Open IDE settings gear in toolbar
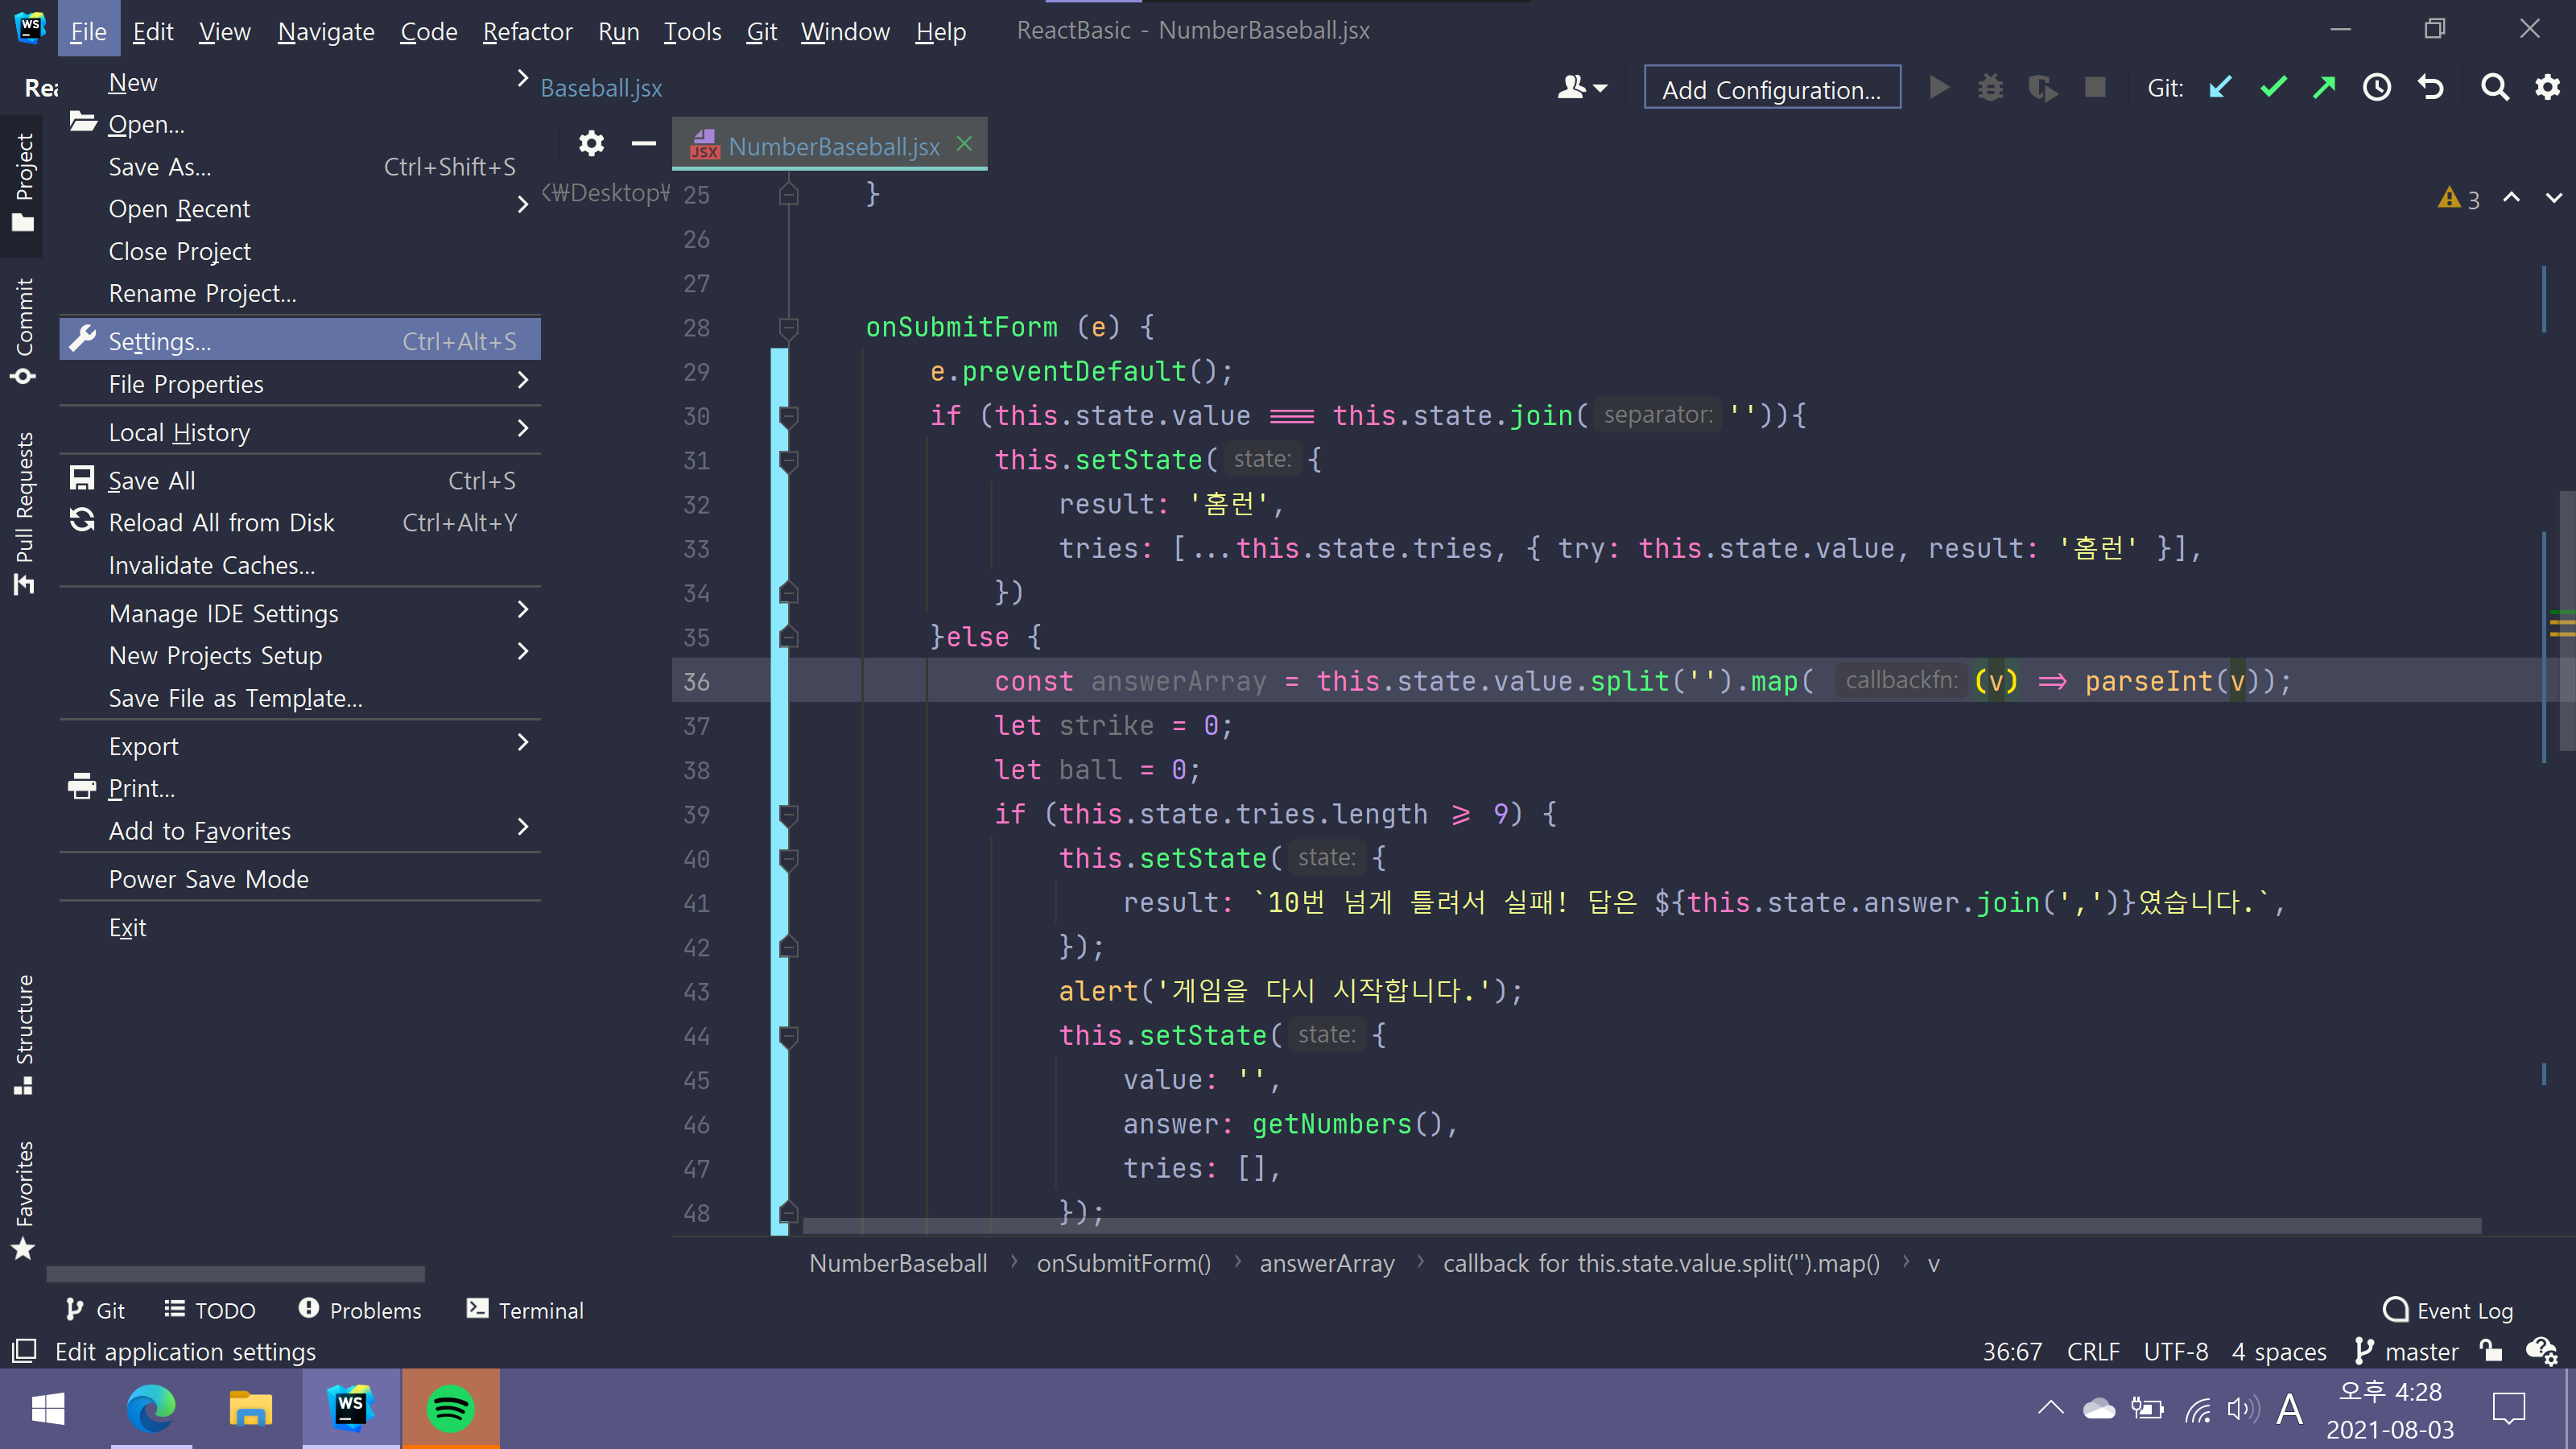The height and width of the screenshot is (1449, 2576). pyautogui.click(x=2547, y=88)
